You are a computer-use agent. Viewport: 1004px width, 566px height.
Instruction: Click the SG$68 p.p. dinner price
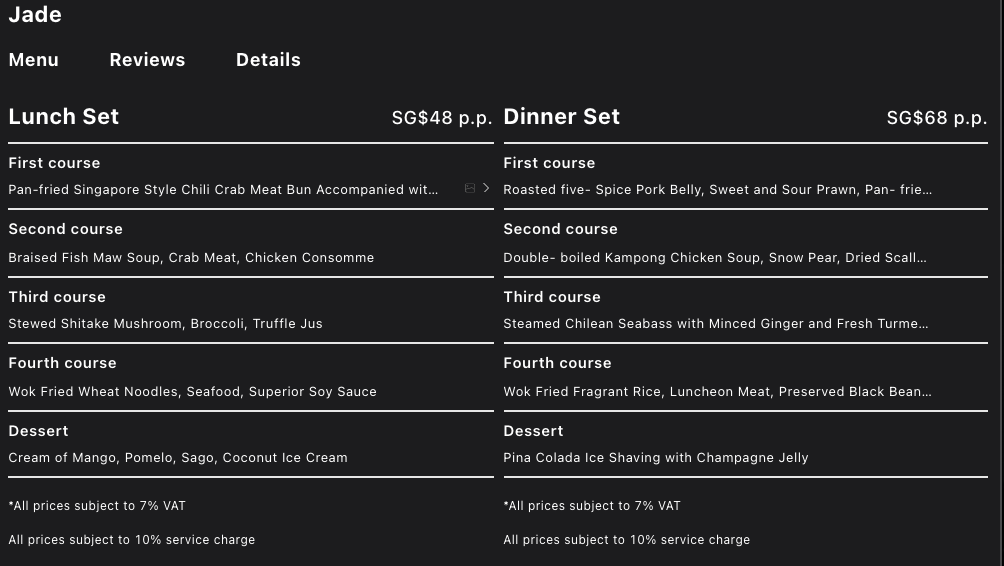936,118
